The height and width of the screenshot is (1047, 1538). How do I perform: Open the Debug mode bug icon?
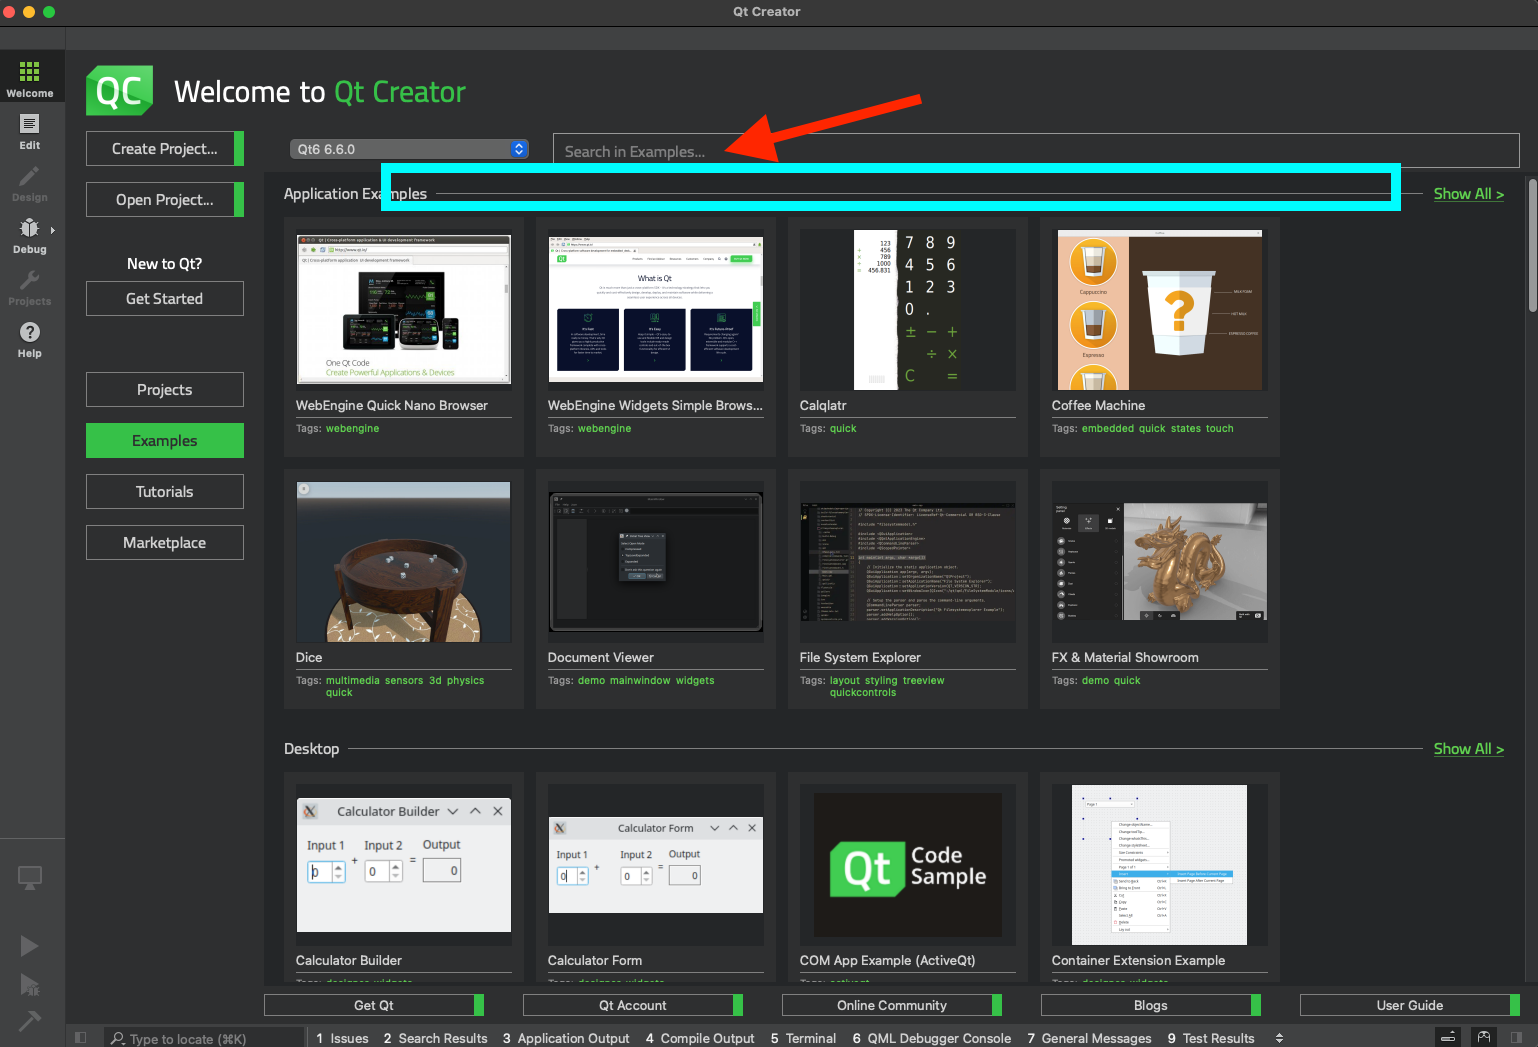click(29, 228)
